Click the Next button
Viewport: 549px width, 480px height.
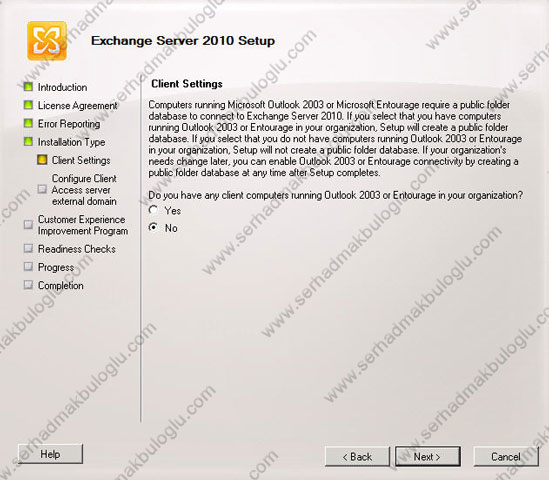click(428, 457)
